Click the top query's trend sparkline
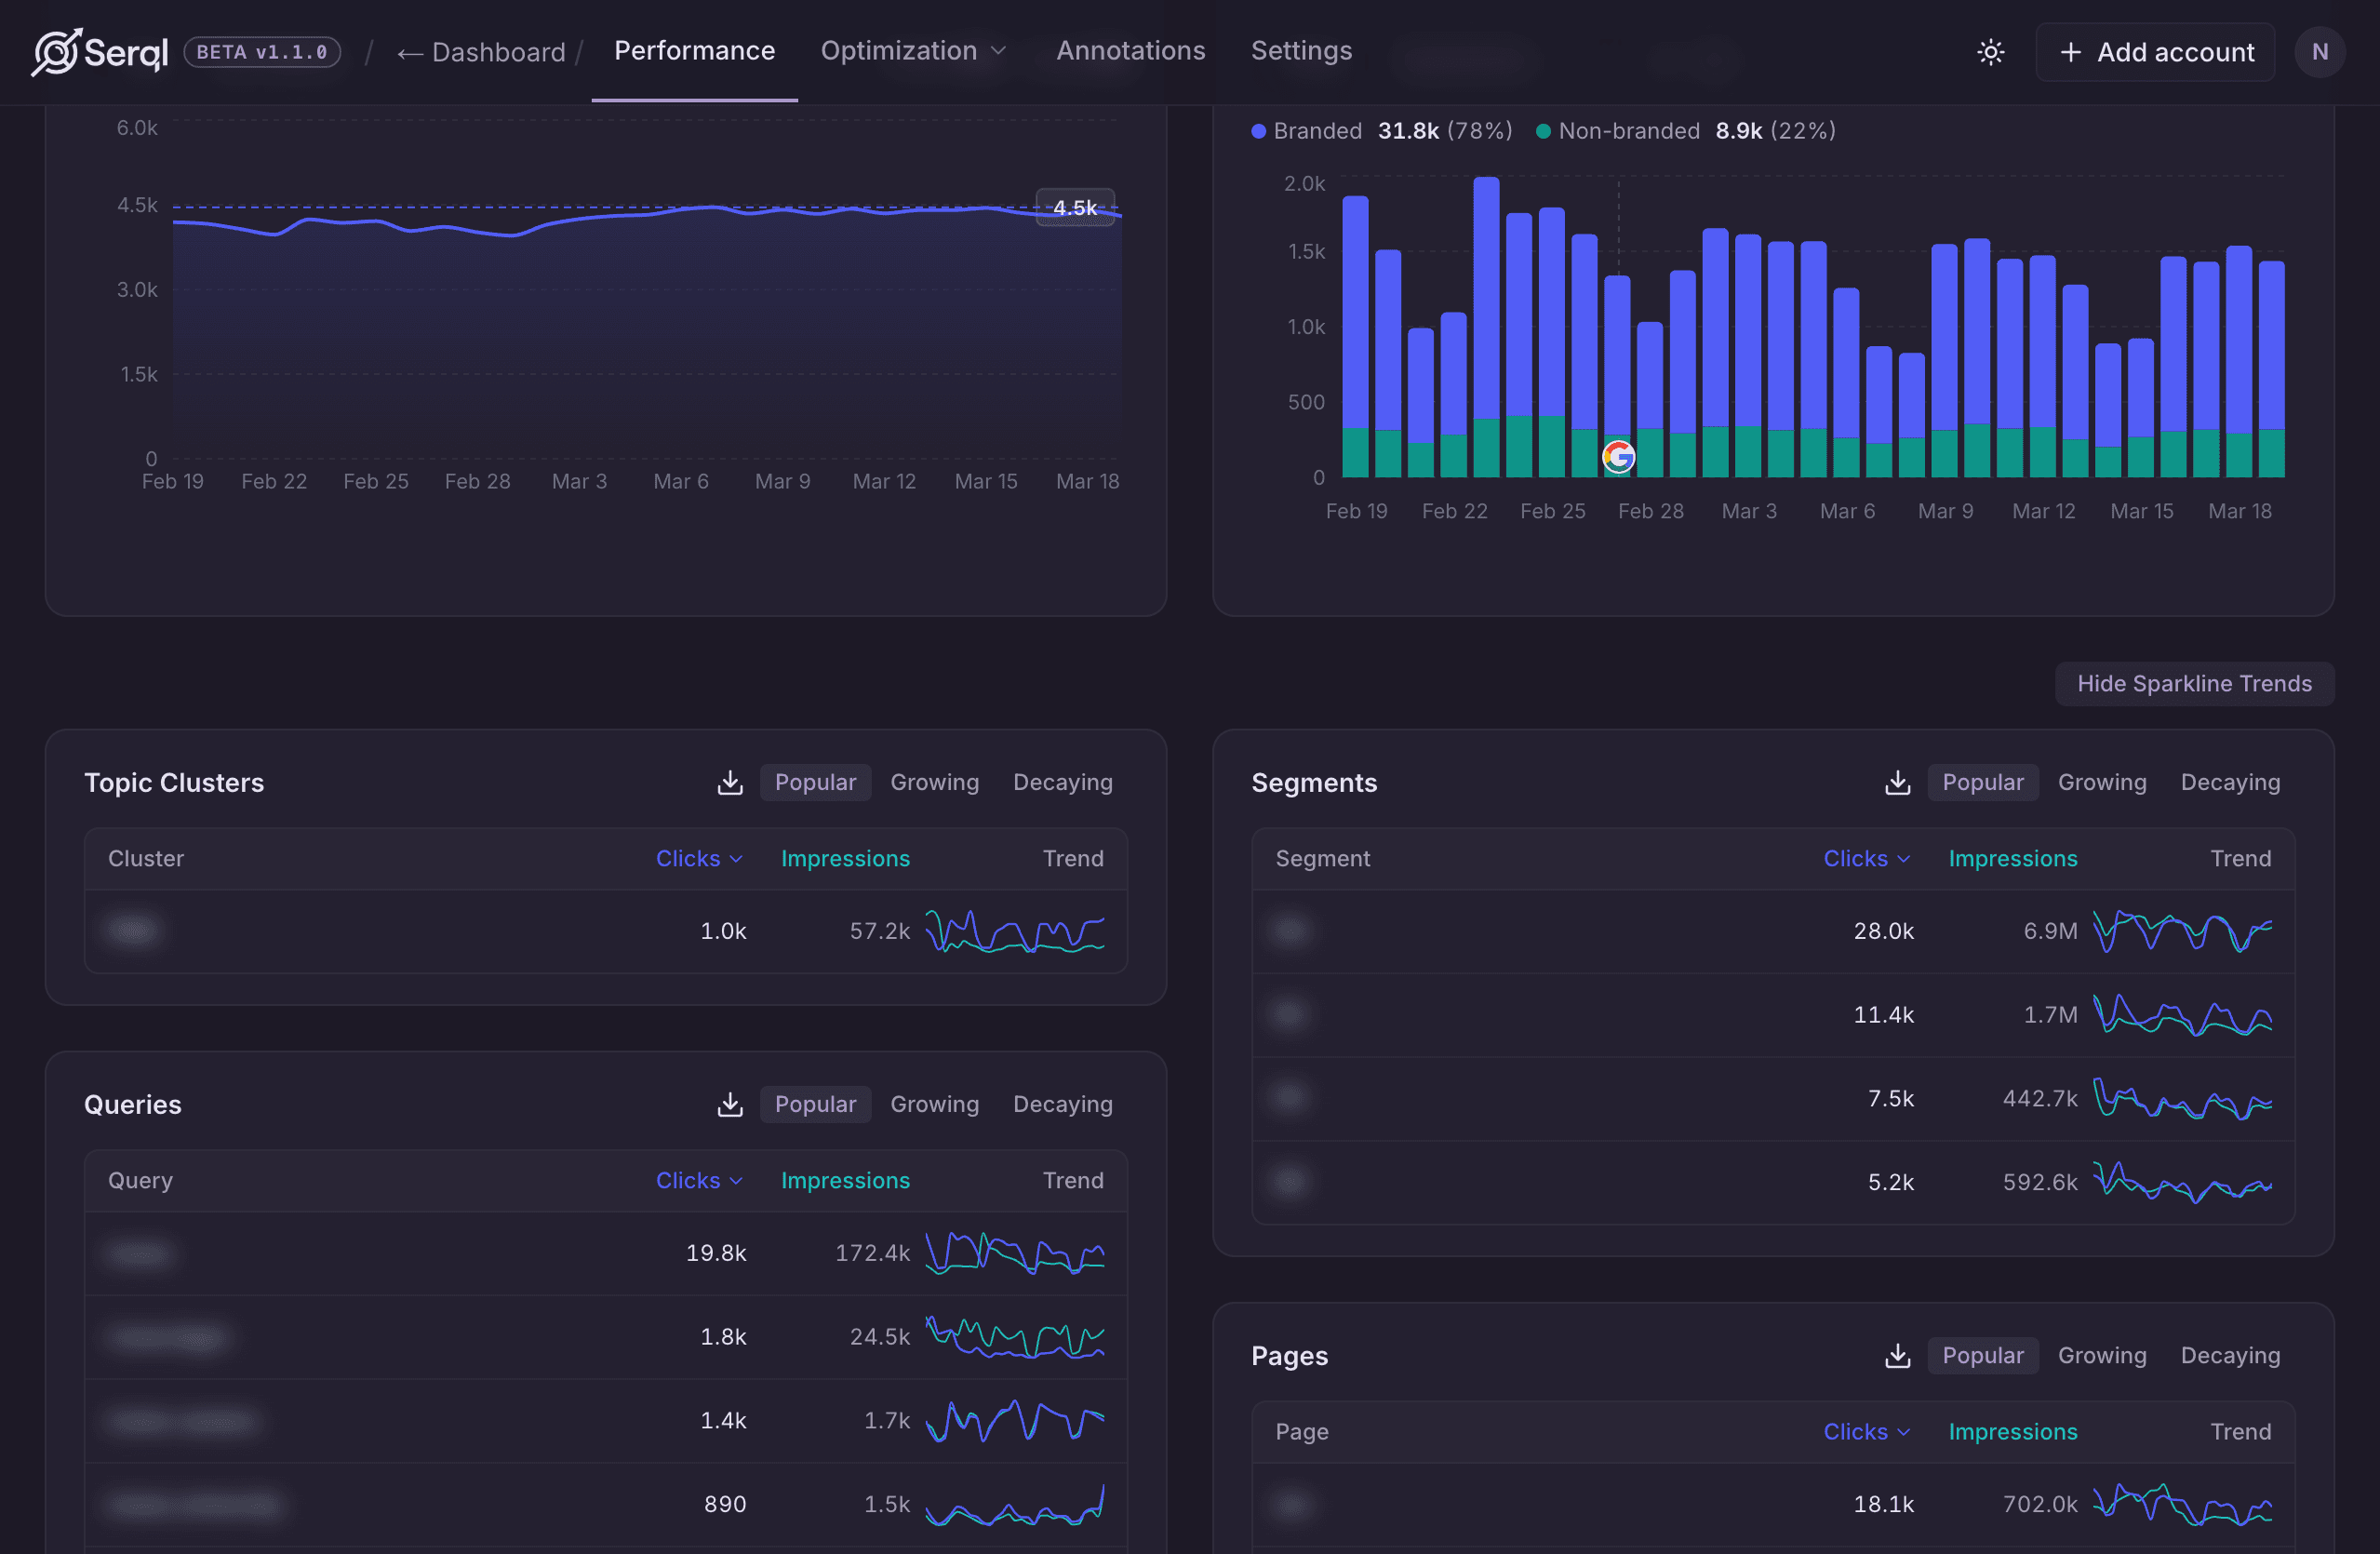 (x=1016, y=1253)
